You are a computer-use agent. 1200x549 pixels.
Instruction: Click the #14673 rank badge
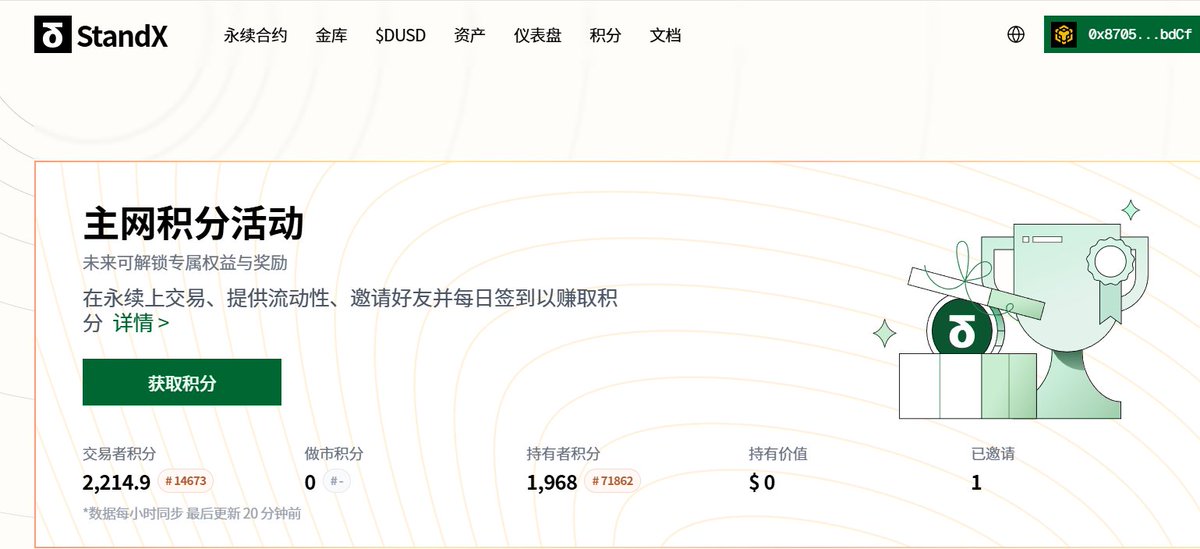point(185,482)
